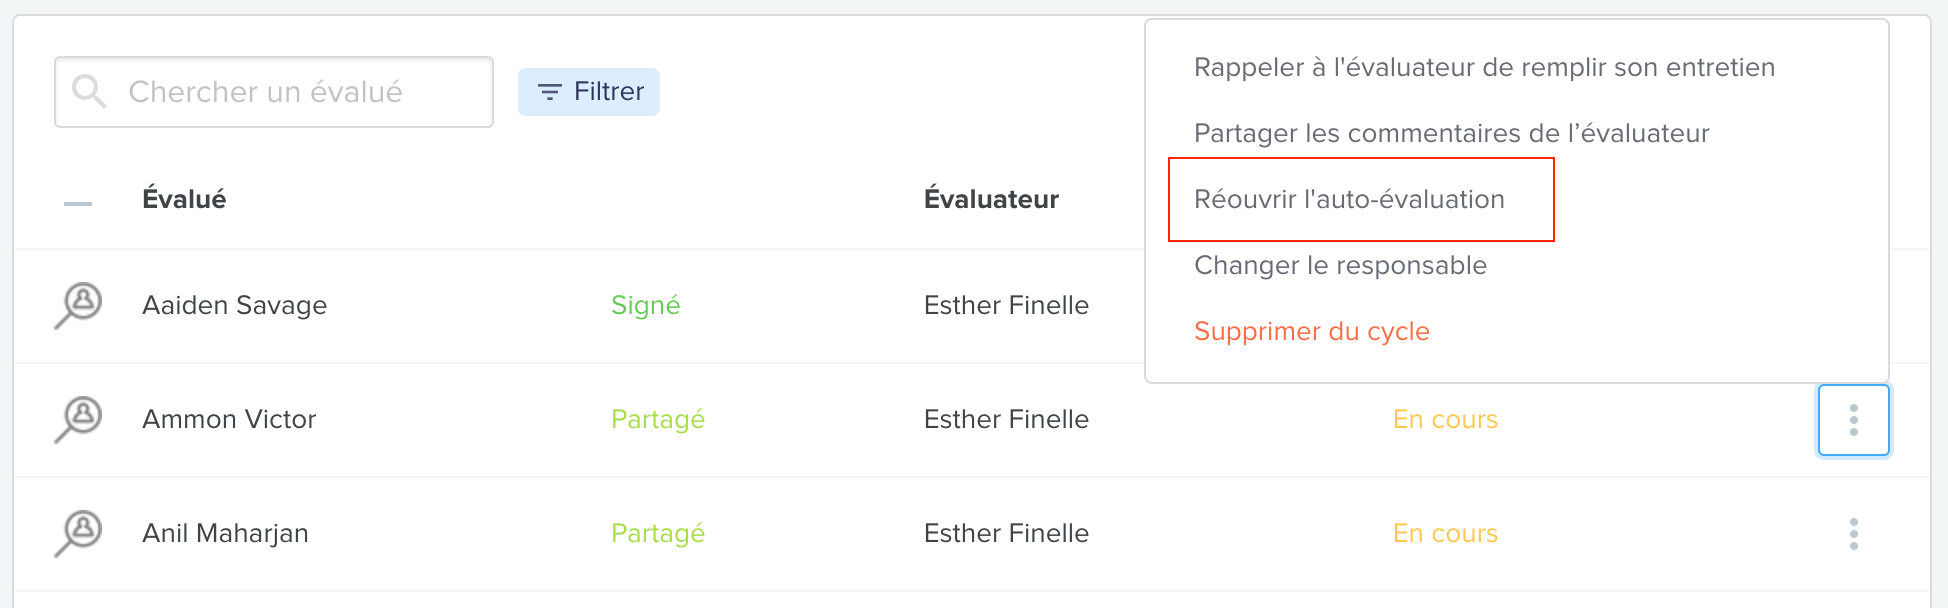
Task: Click the Filtrer button
Action: pyautogui.click(x=589, y=92)
